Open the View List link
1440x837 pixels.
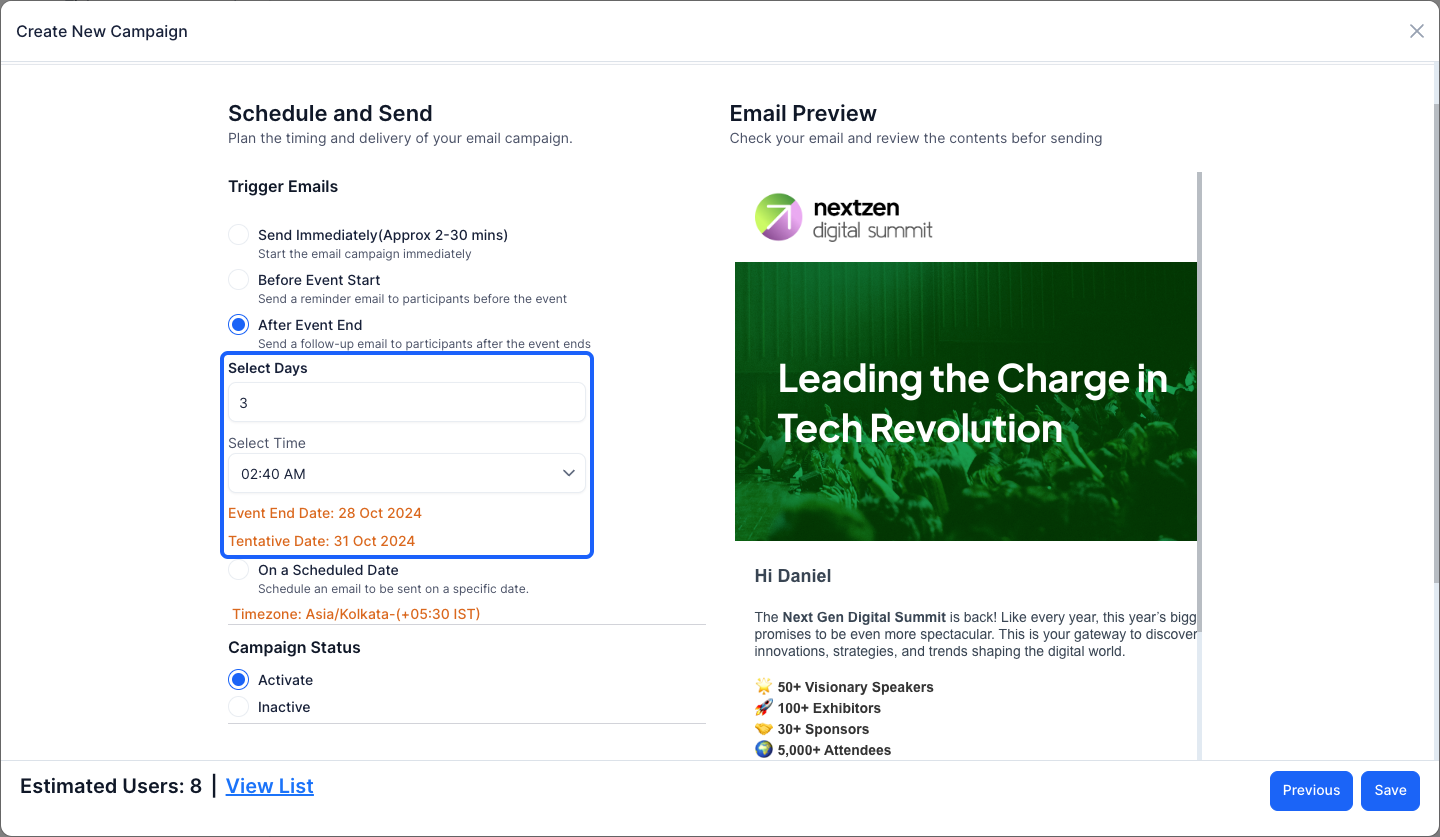click(x=270, y=786)
